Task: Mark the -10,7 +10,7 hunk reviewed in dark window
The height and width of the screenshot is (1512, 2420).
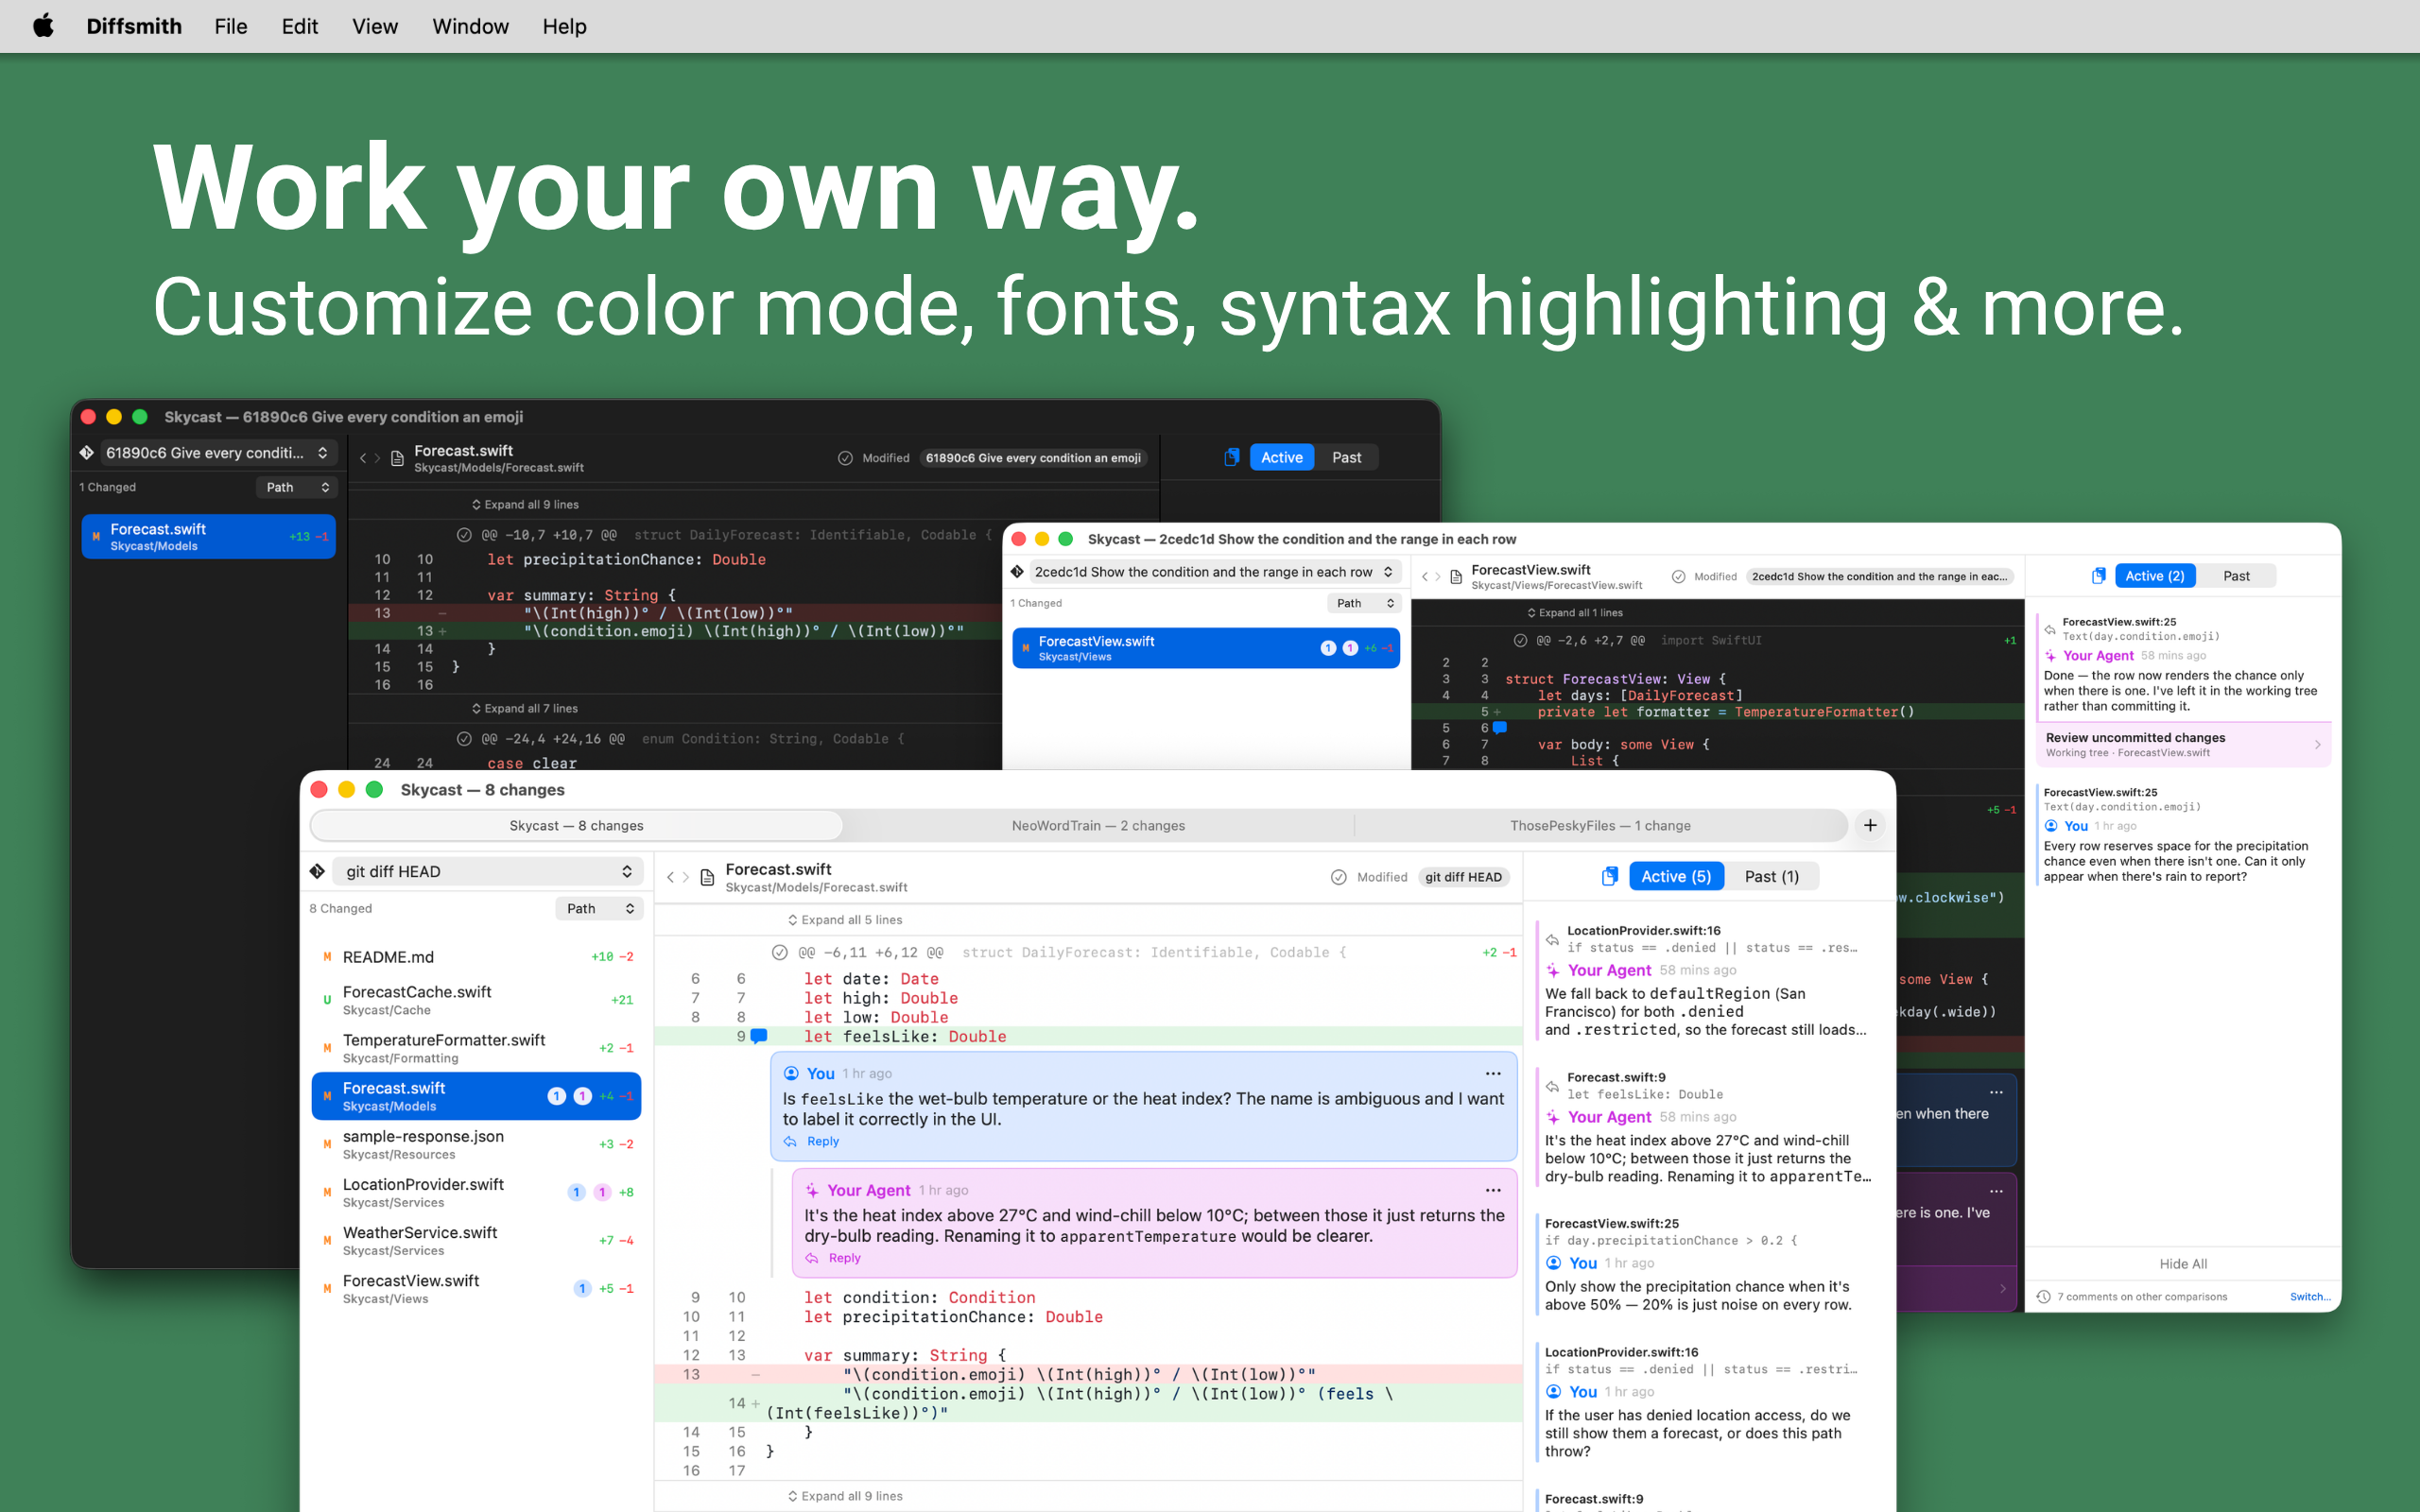Action: tap(464, 535)
